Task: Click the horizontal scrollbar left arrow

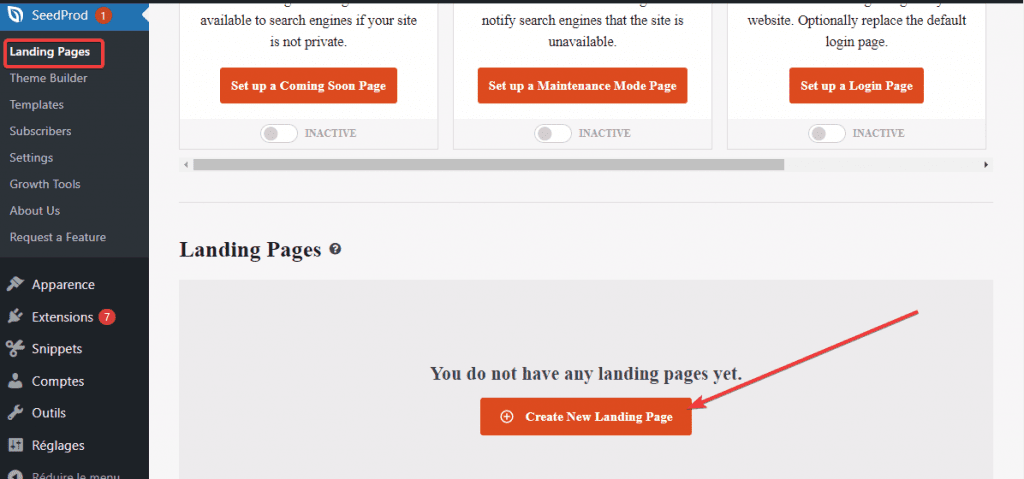Action: point(186,165)
